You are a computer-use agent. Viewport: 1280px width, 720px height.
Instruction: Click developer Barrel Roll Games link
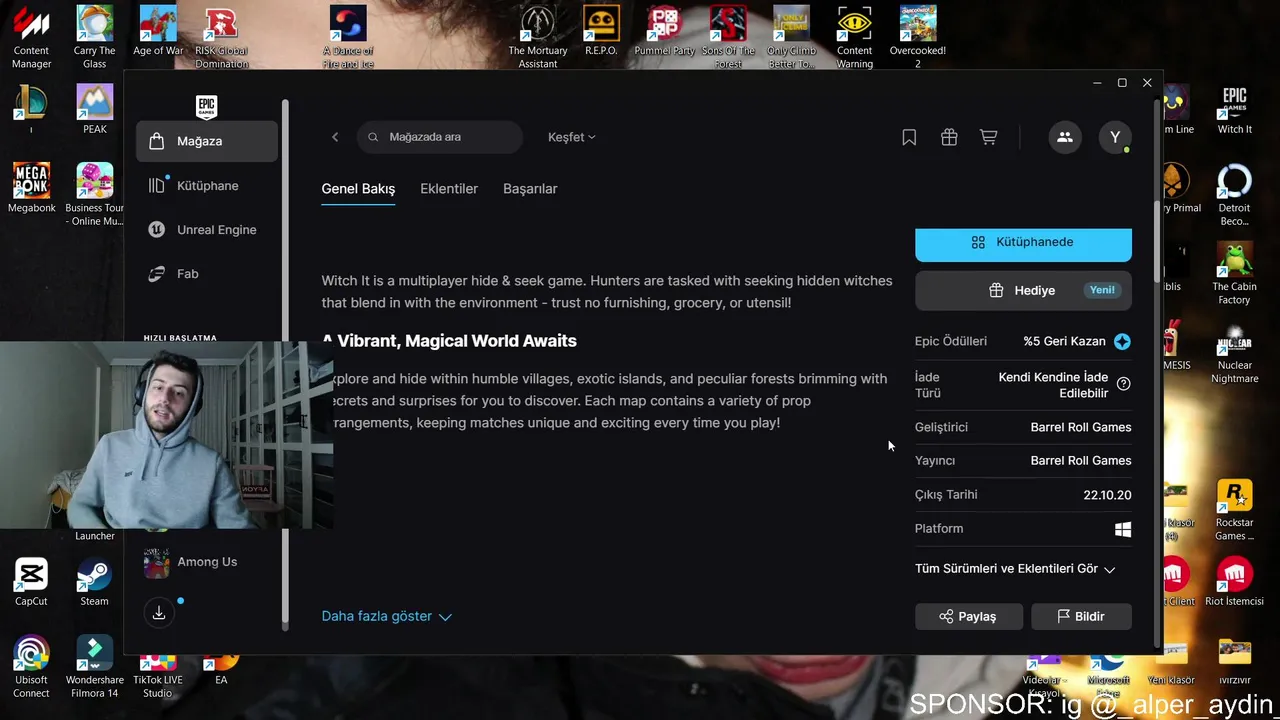pyautogui.click(x=1081, y=427)
